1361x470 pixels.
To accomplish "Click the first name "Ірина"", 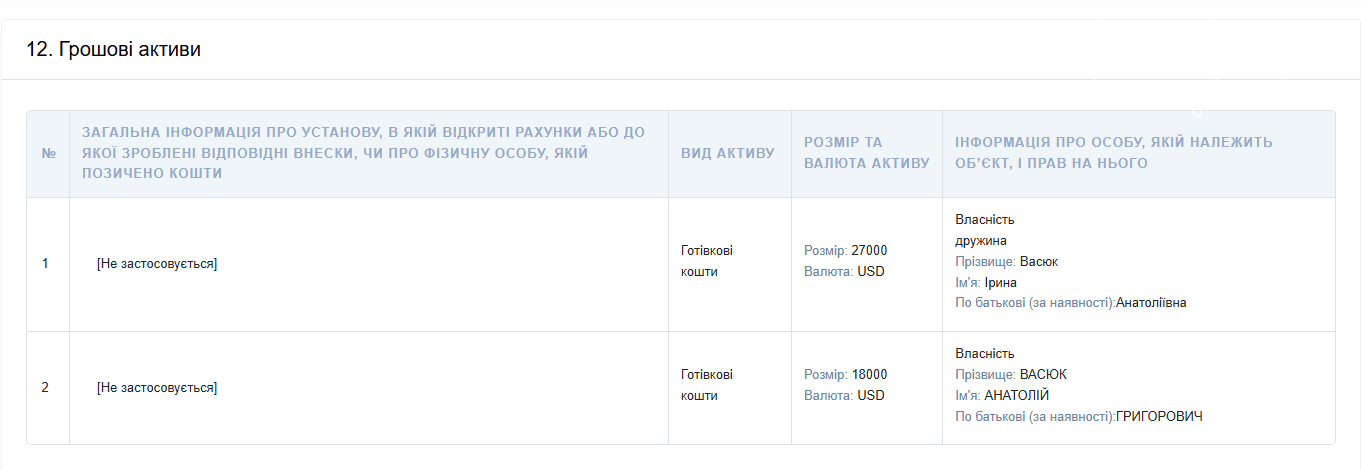I will 1000,283.
